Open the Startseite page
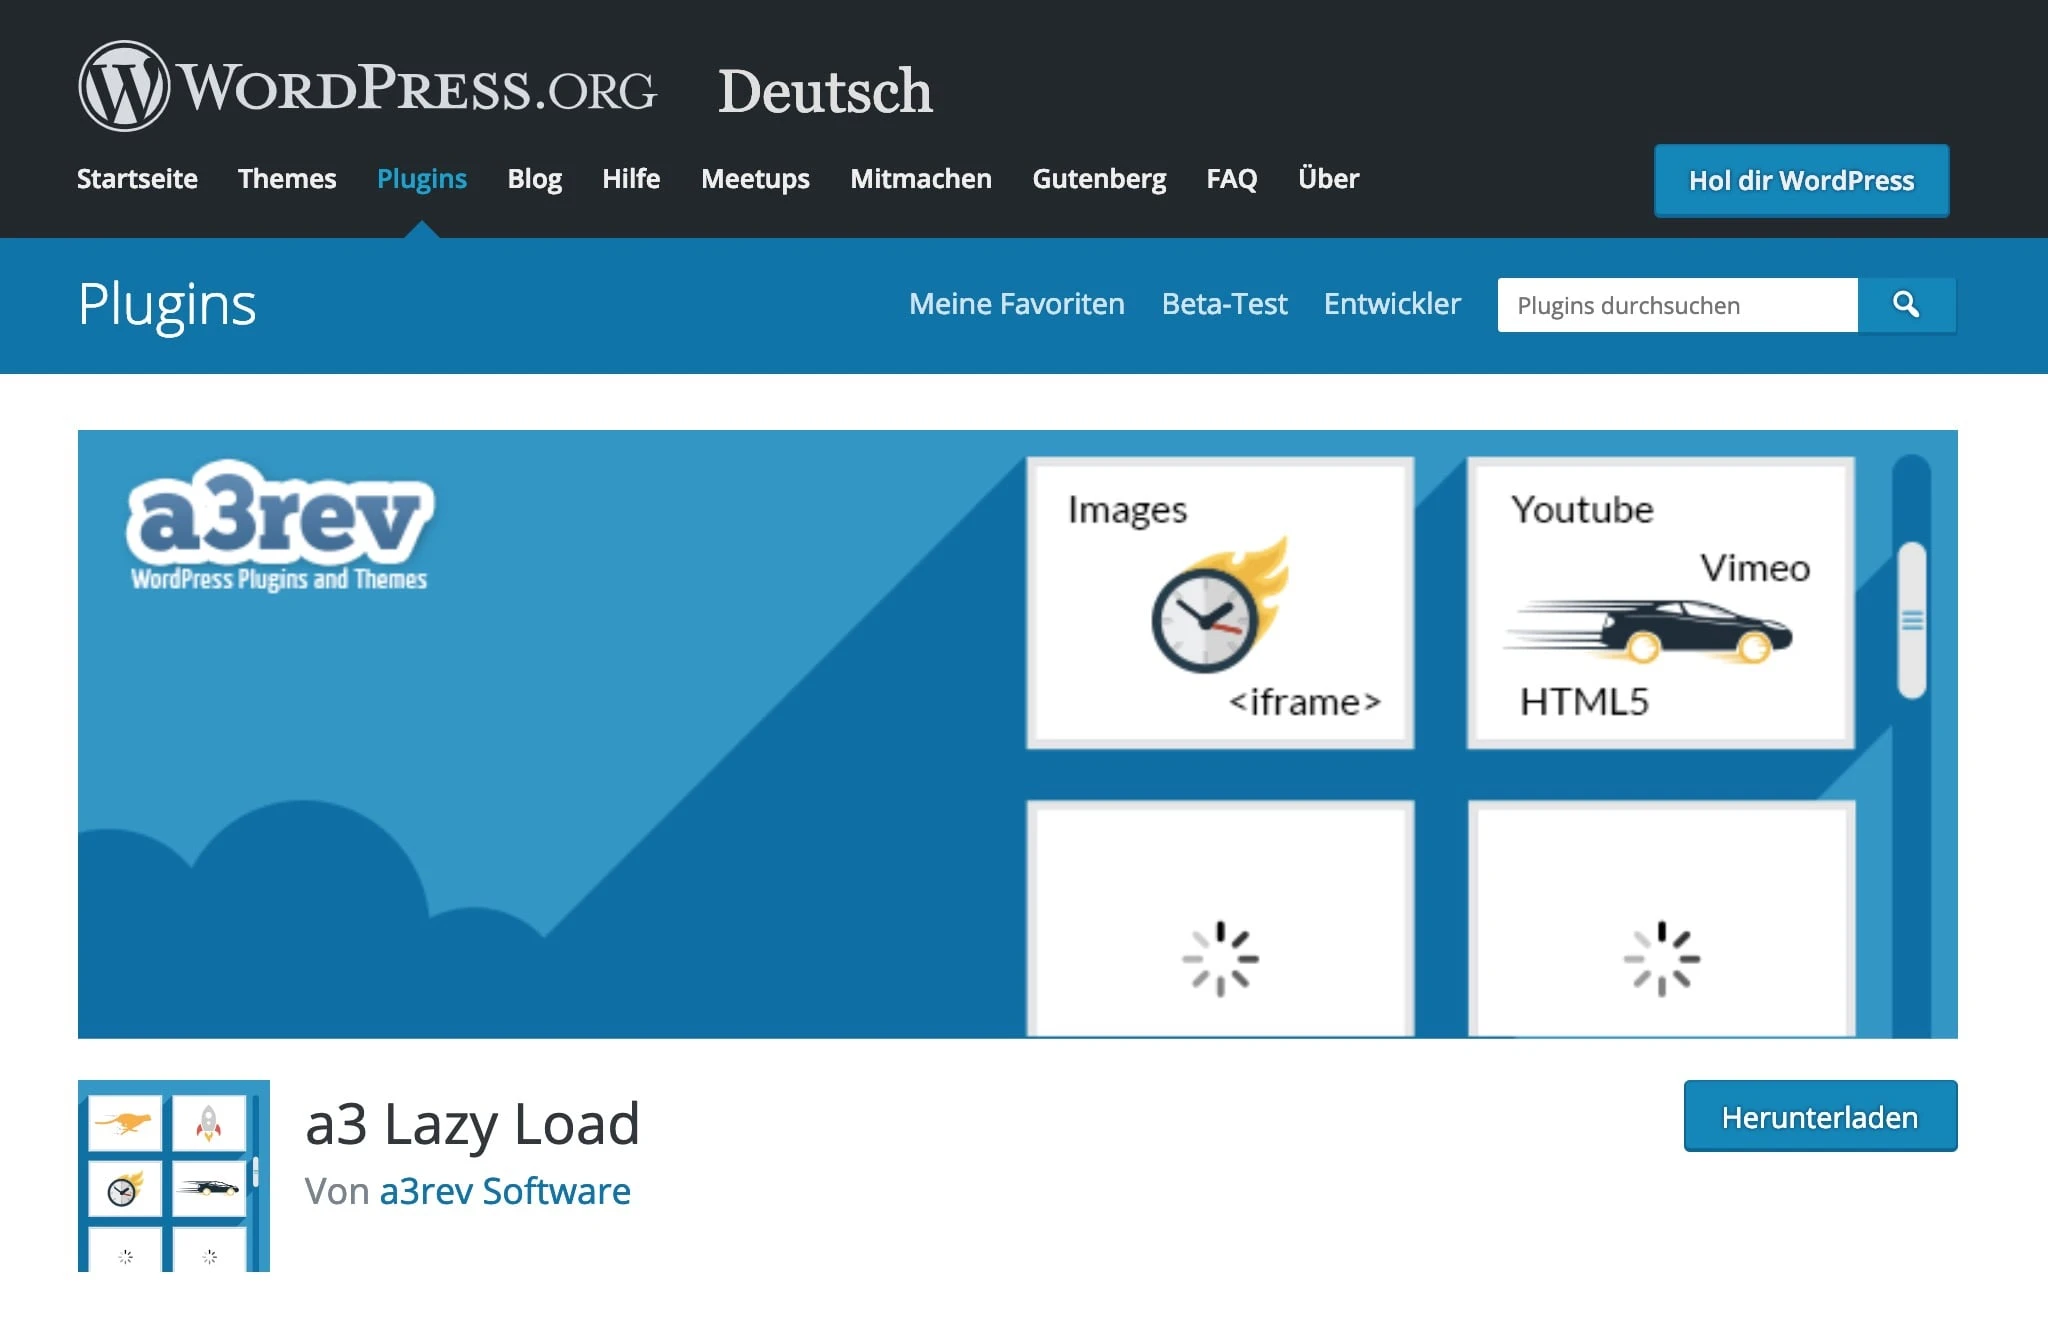The height and width of the screenshot is (1320, 2048). (x=137, y=178)
